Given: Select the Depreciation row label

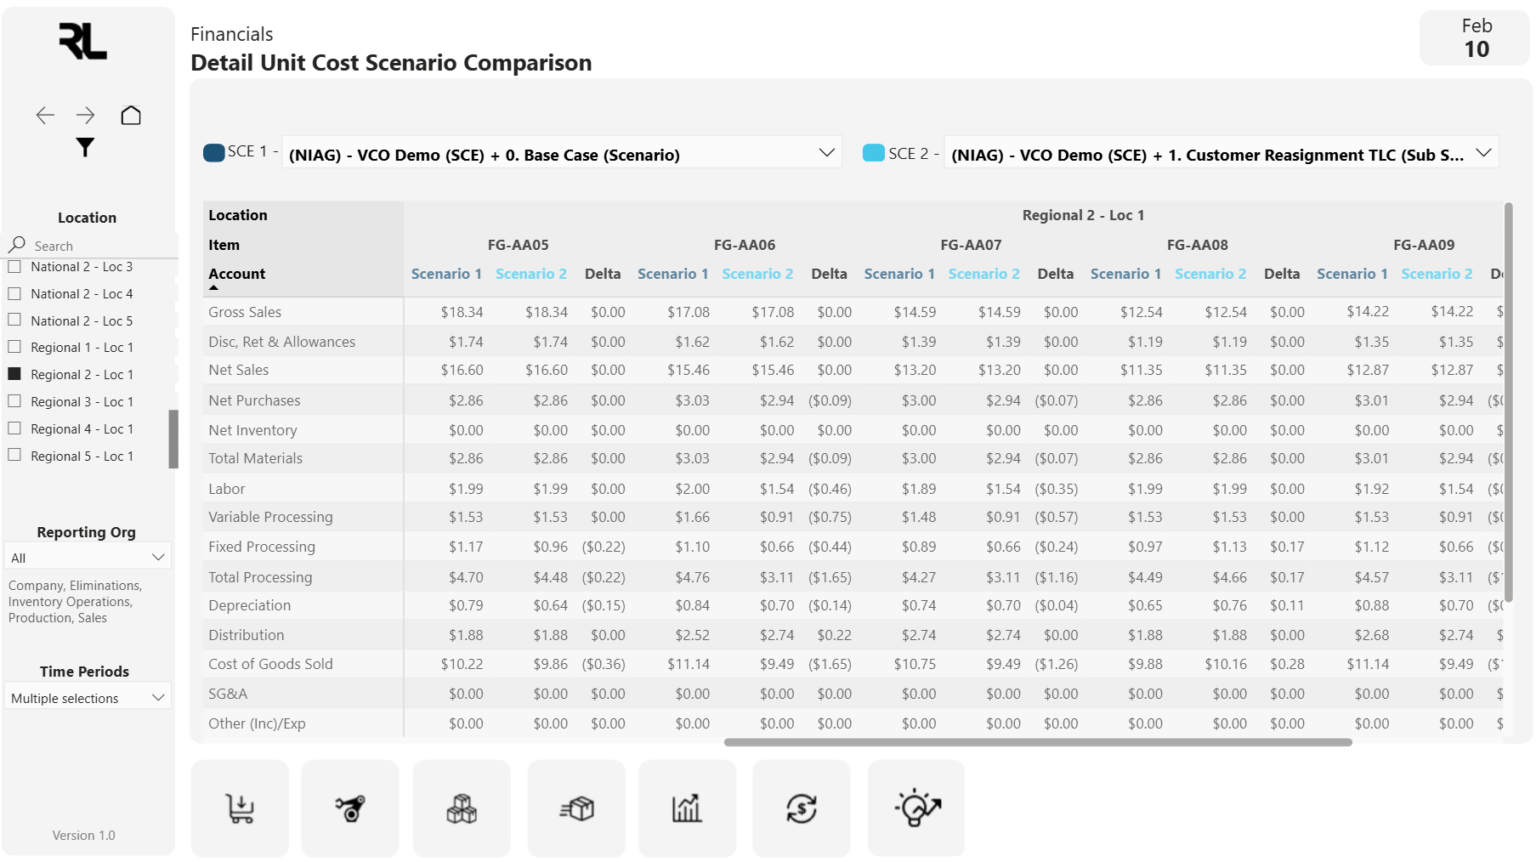Looking at the screenshot, I should [250, 606].
